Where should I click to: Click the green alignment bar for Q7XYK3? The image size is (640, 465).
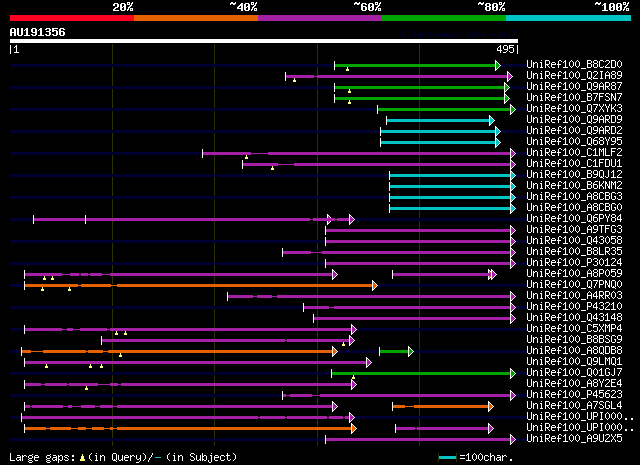click(447, 109)
